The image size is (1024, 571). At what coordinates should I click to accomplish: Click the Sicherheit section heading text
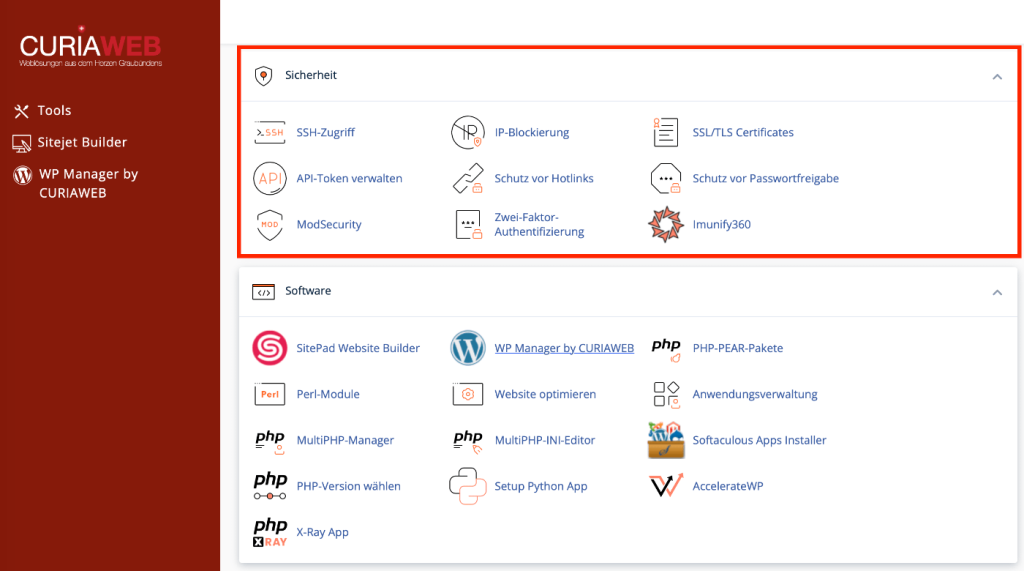(x=310, y=75)
